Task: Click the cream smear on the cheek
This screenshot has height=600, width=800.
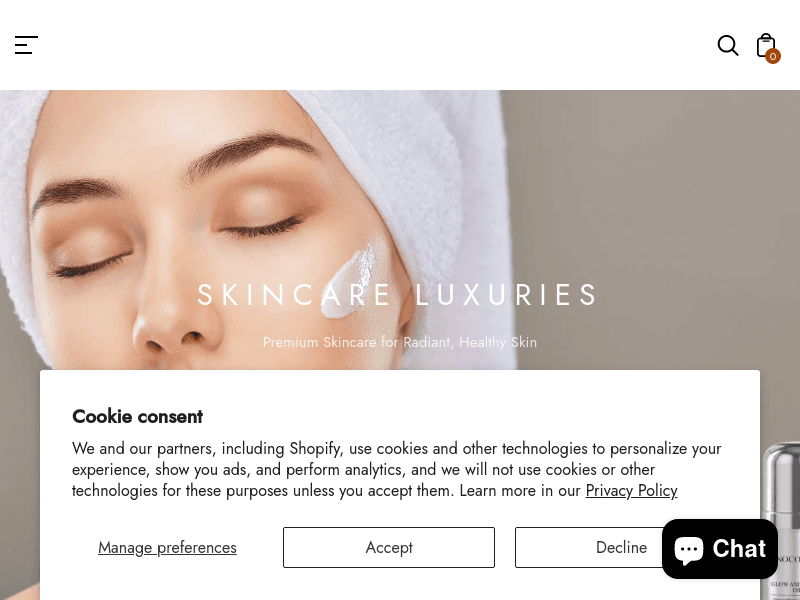Action: pos(351,278)
